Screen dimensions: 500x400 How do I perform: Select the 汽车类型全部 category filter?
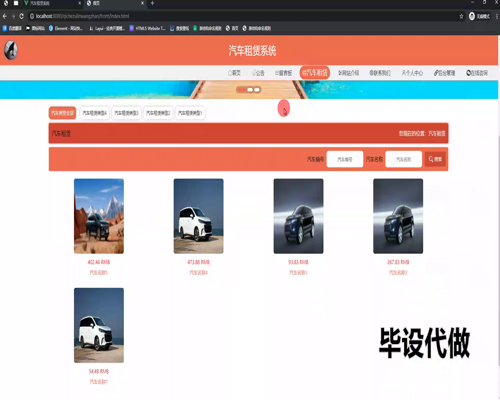click(62, 113)
